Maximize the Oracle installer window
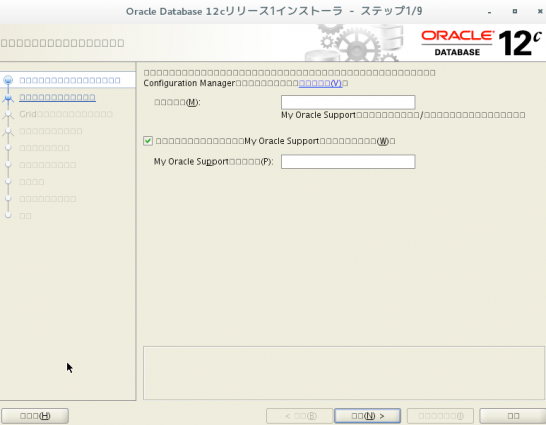 515,11
